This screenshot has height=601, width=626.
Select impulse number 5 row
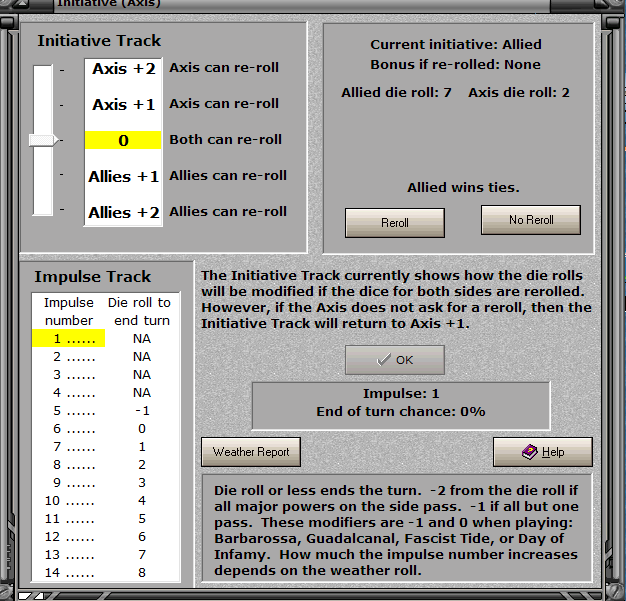point(106,410)
